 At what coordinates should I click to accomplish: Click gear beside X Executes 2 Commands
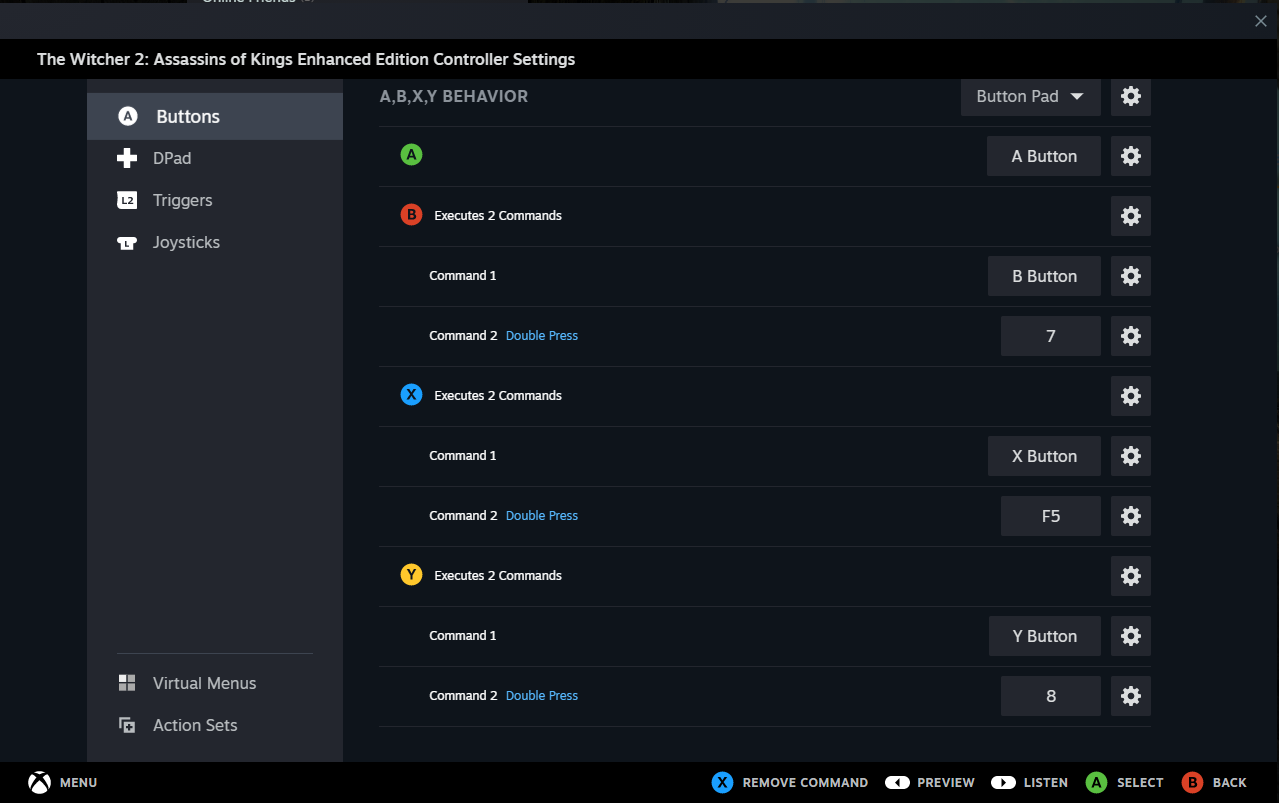1131,396
